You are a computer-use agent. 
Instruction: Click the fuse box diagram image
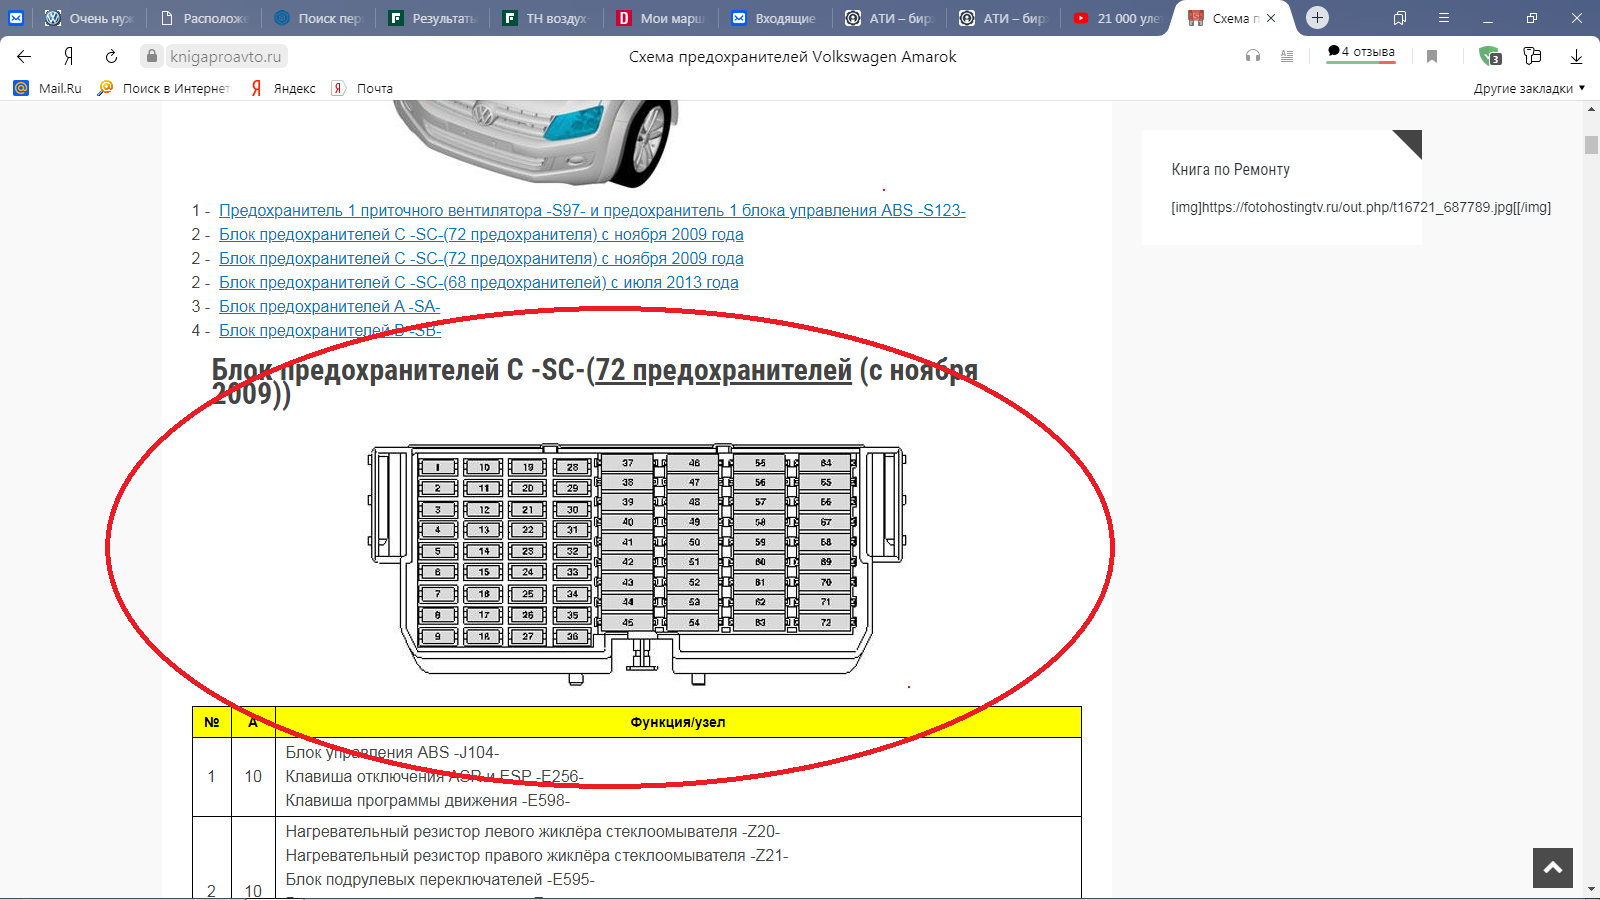click(637, 564)
